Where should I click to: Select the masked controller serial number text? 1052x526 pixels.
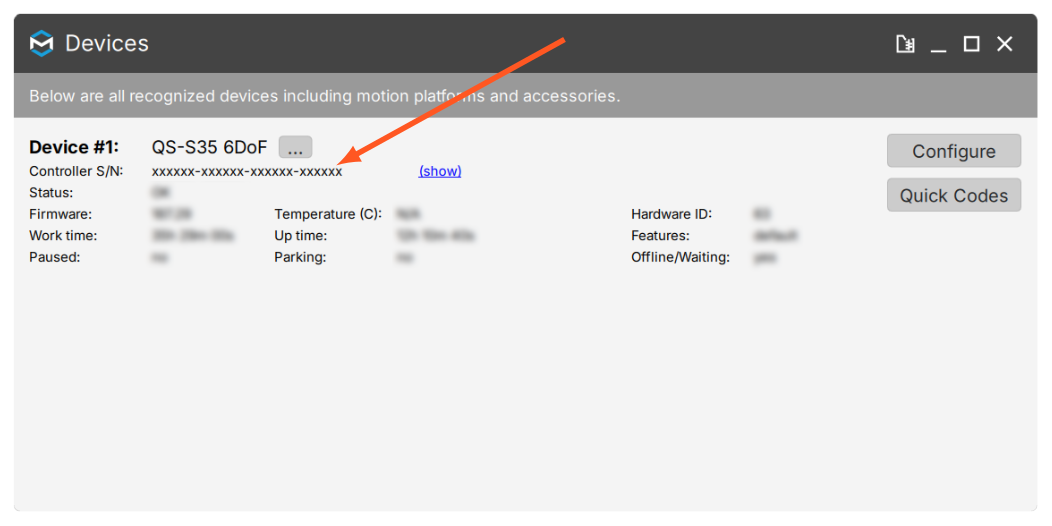pos(247,172)
